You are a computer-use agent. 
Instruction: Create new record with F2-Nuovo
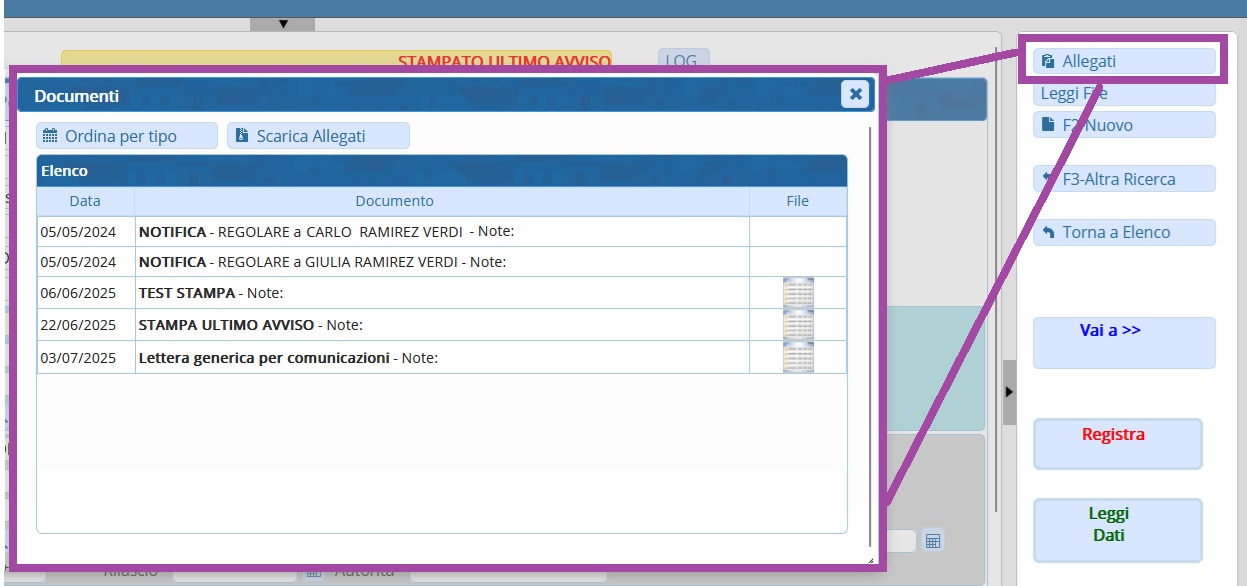point(1124,125)
